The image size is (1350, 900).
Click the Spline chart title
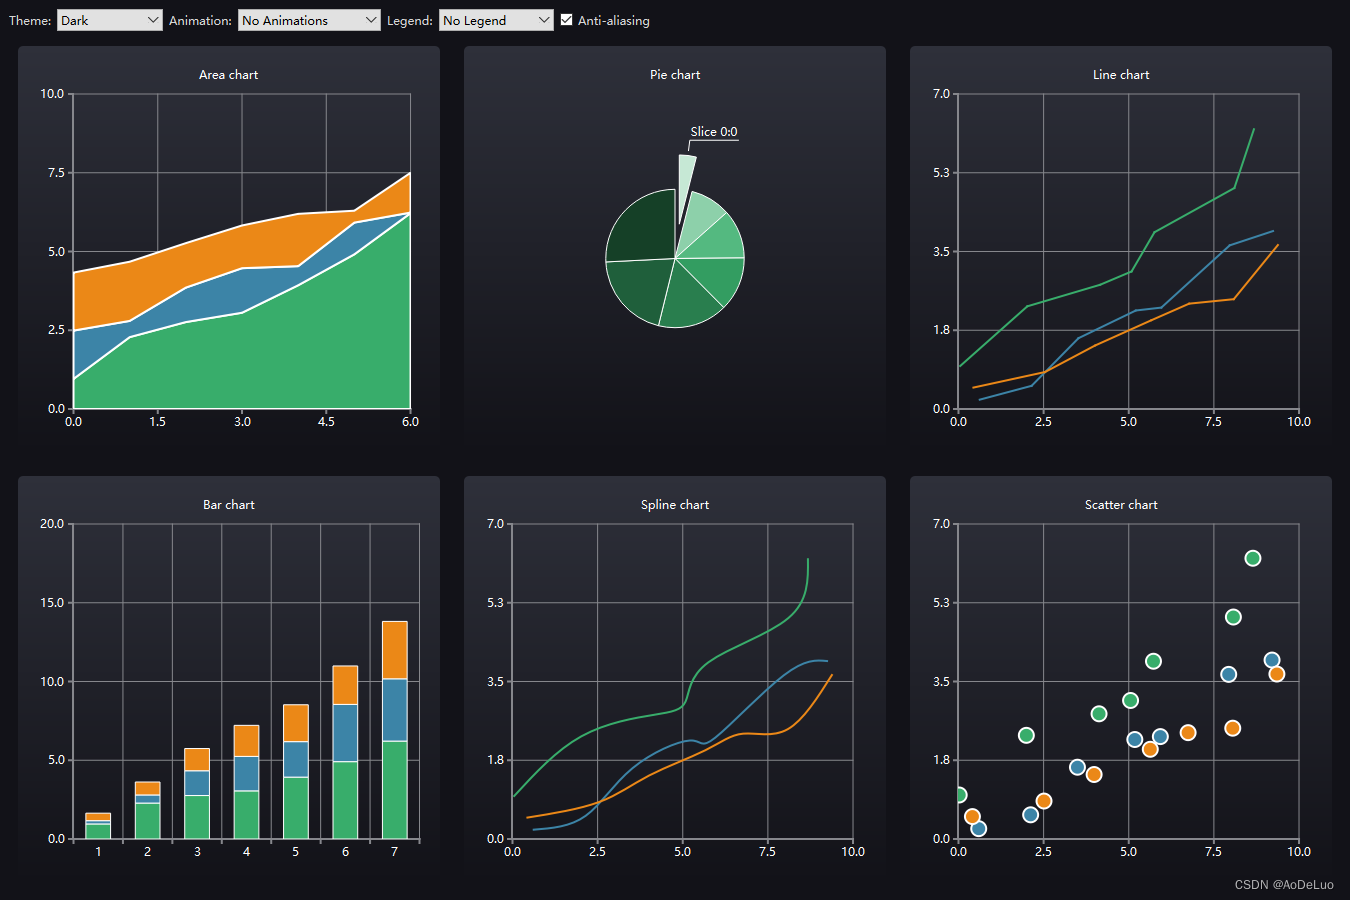pos(675,505)
